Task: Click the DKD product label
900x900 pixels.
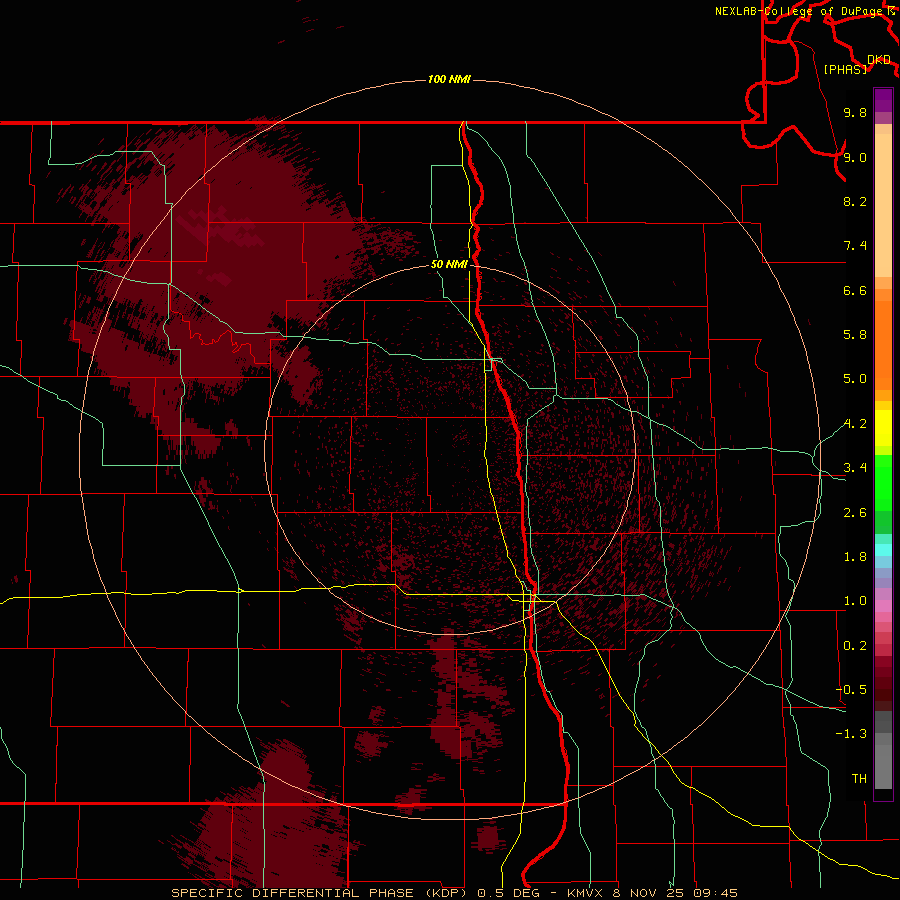Action: [879, 60]
